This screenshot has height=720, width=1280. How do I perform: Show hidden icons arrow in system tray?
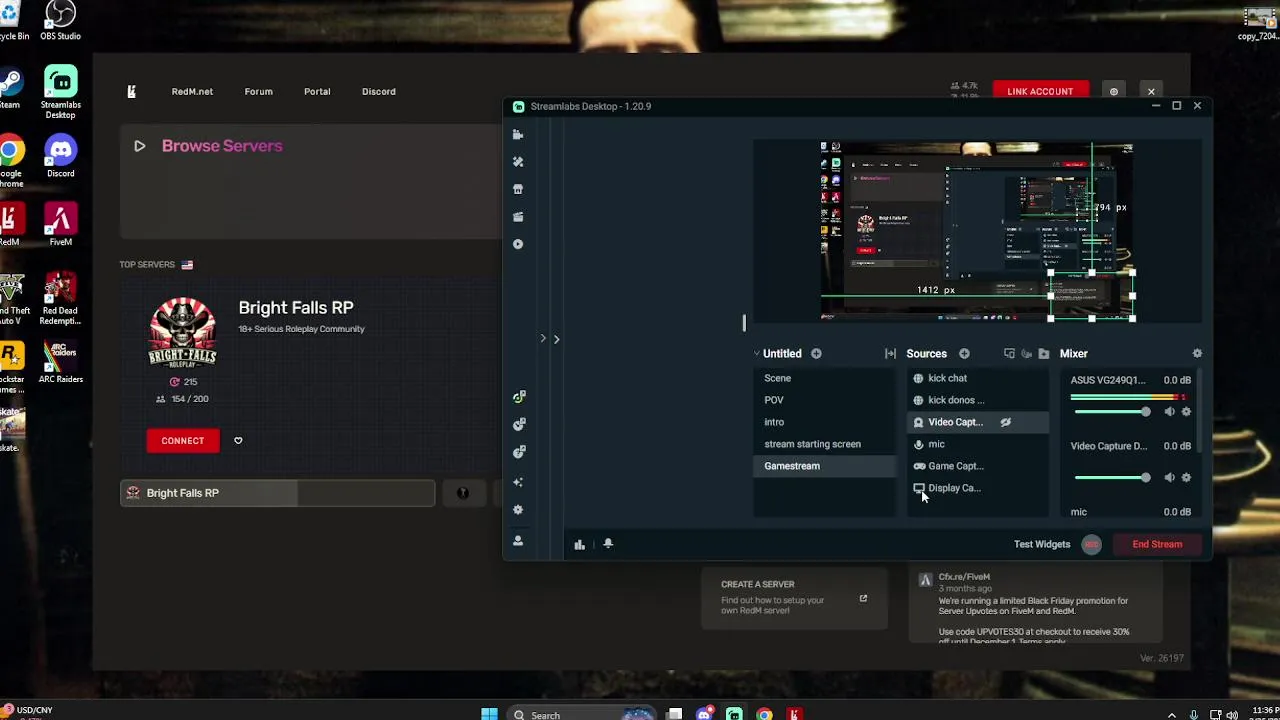(1172, 714)
